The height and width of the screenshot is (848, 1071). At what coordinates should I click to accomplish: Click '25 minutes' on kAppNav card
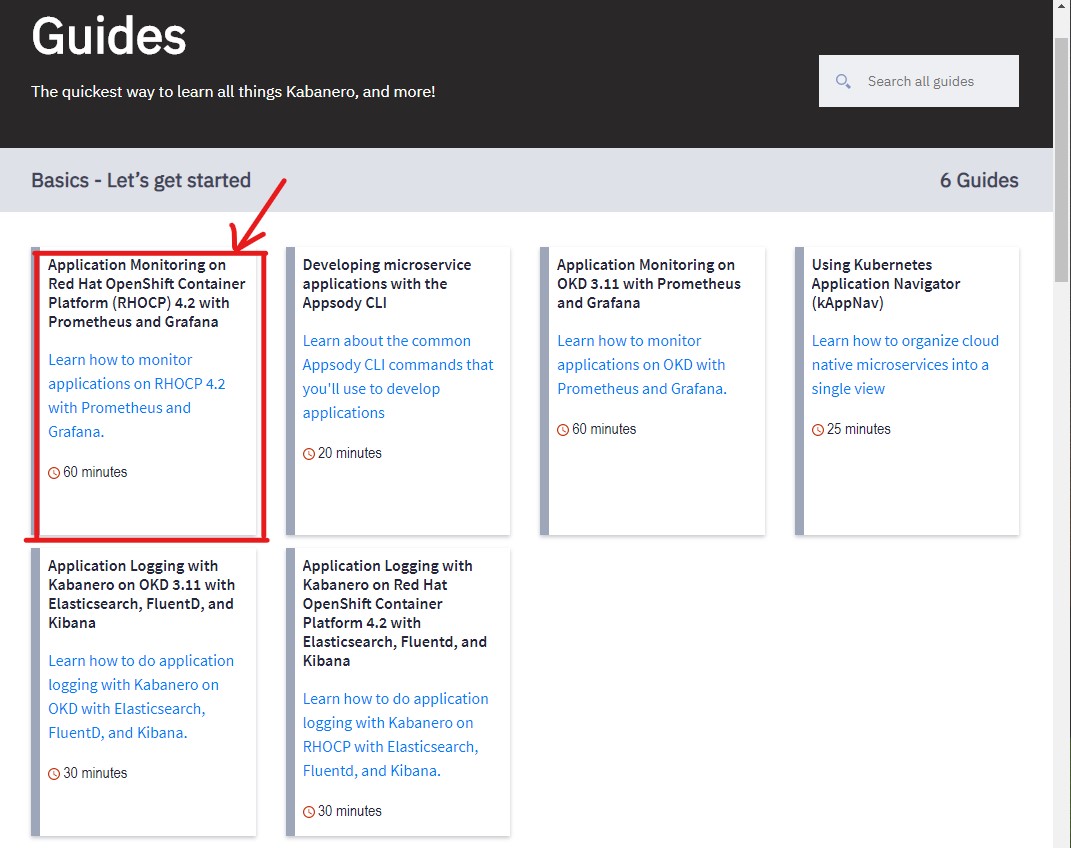tap(859, 429)
